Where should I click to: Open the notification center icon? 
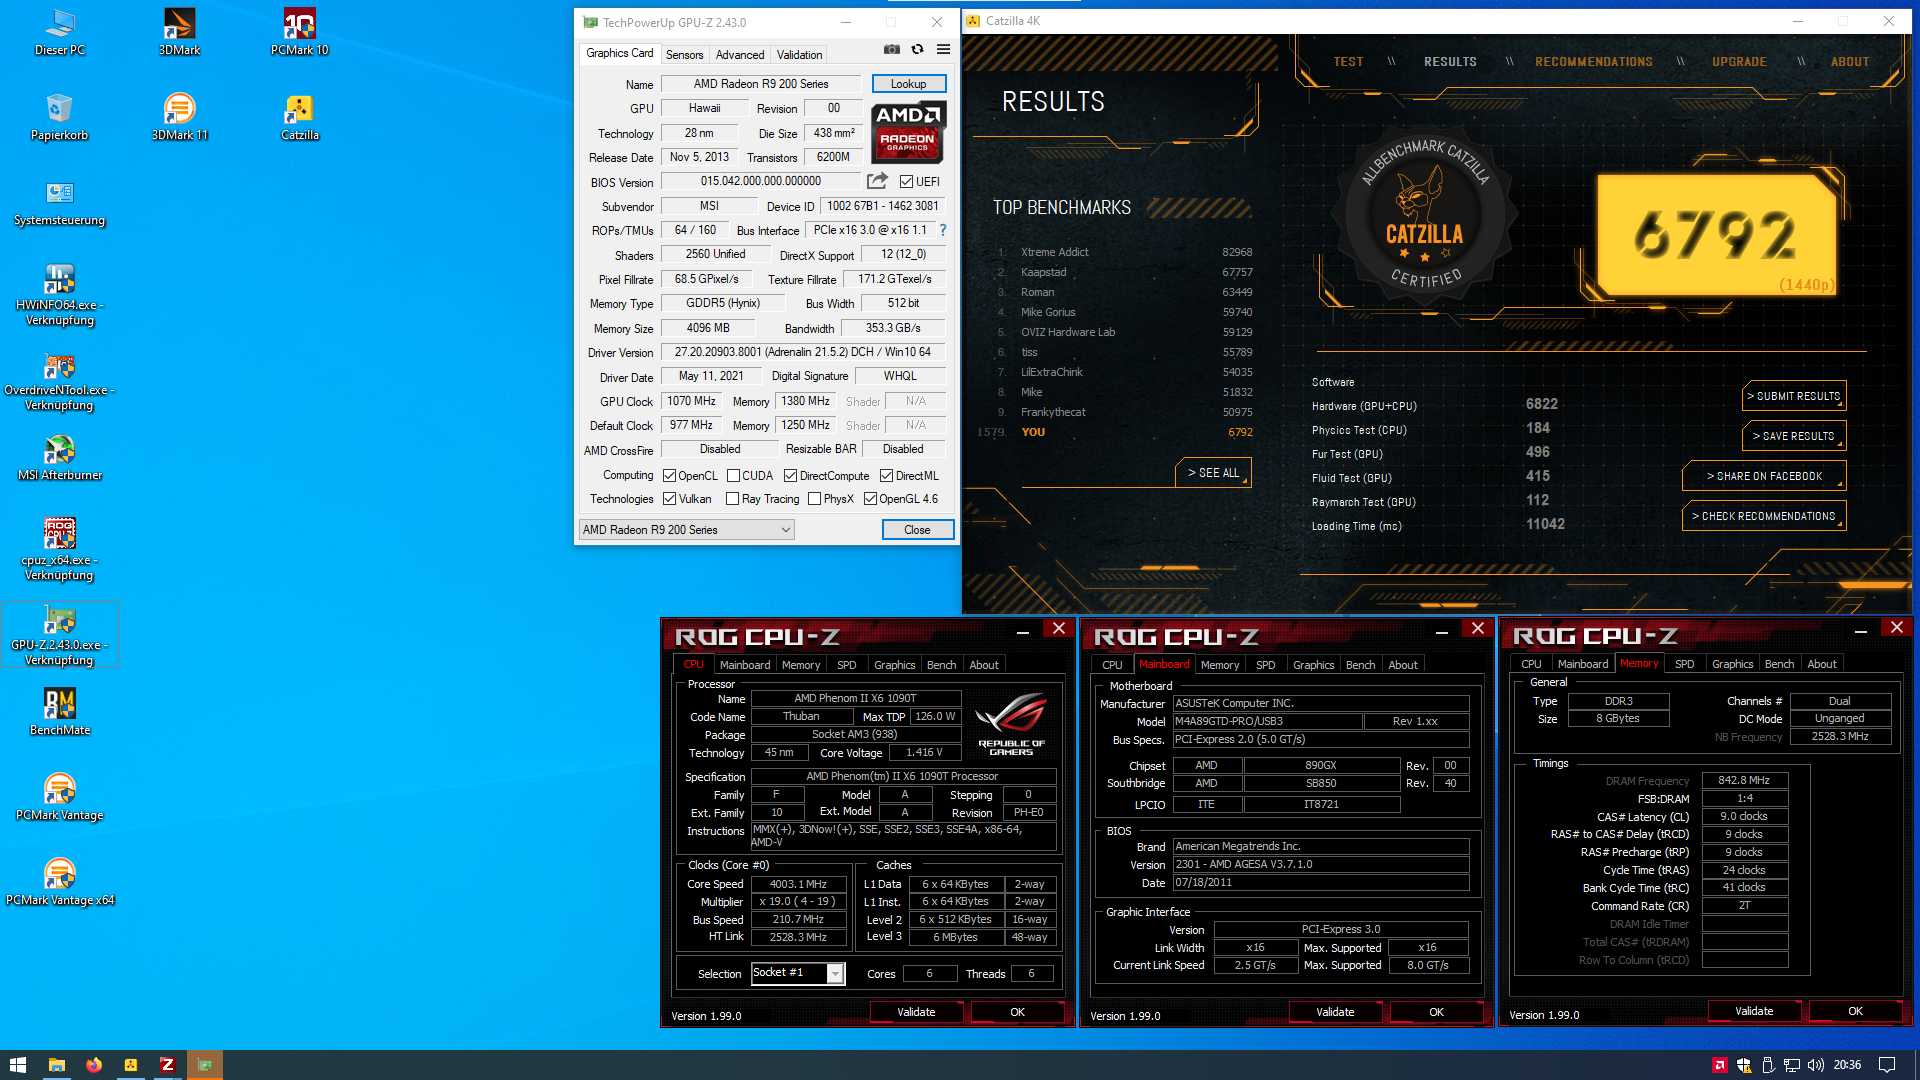pyautogui.click(x=1887, y=1065)
